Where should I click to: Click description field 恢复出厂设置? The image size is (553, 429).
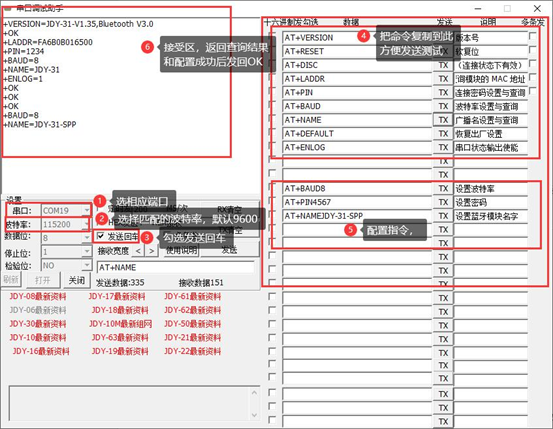click(x=491, y=134)
